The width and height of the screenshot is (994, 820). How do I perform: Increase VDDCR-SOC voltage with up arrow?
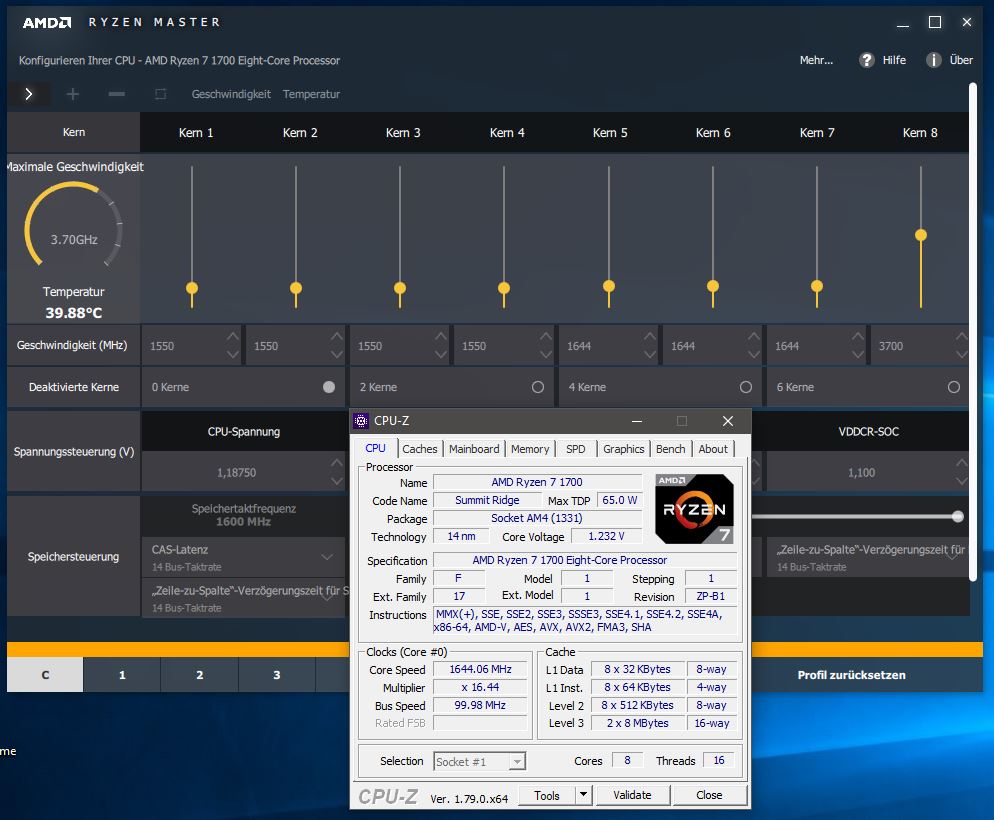(962, 463)
